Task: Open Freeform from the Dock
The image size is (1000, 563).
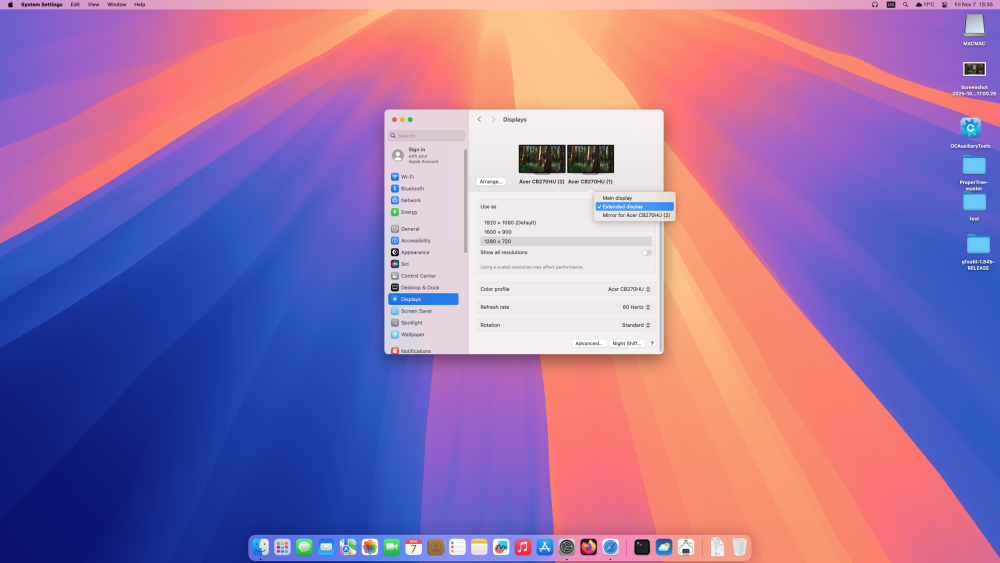Action: [501, 547]
